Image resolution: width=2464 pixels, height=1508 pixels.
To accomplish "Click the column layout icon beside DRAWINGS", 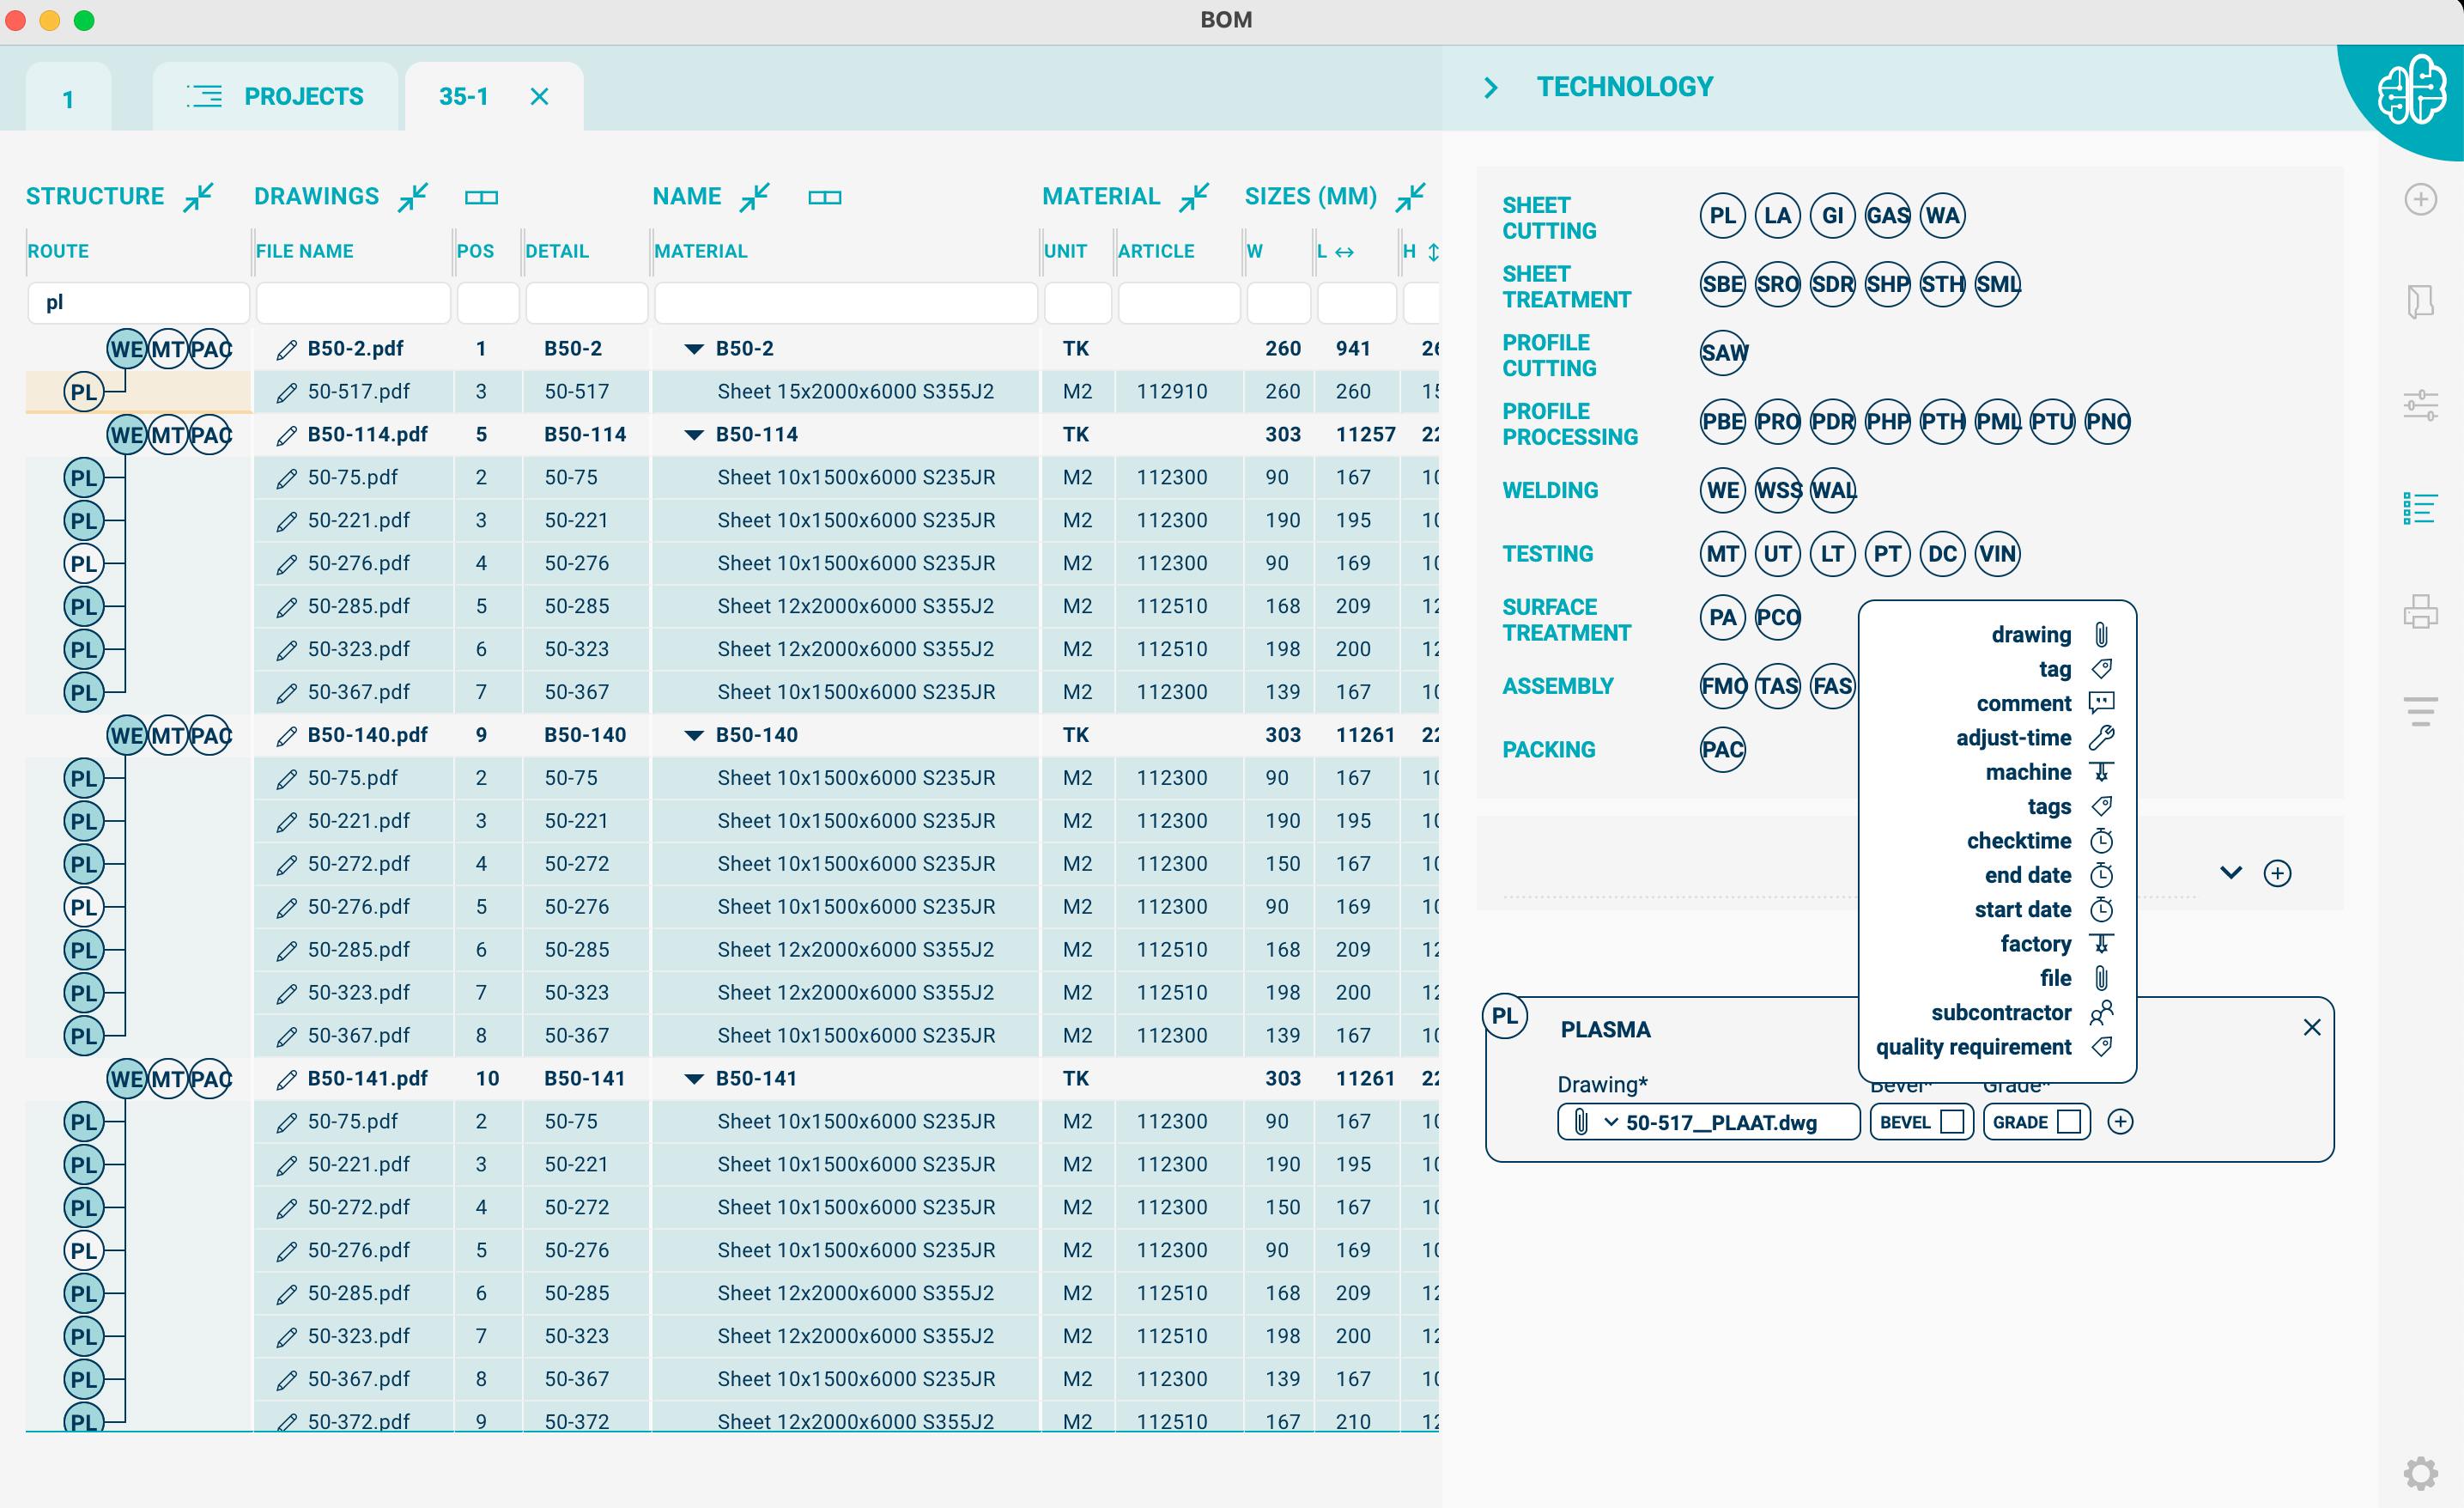I will [x=481, y=198].
